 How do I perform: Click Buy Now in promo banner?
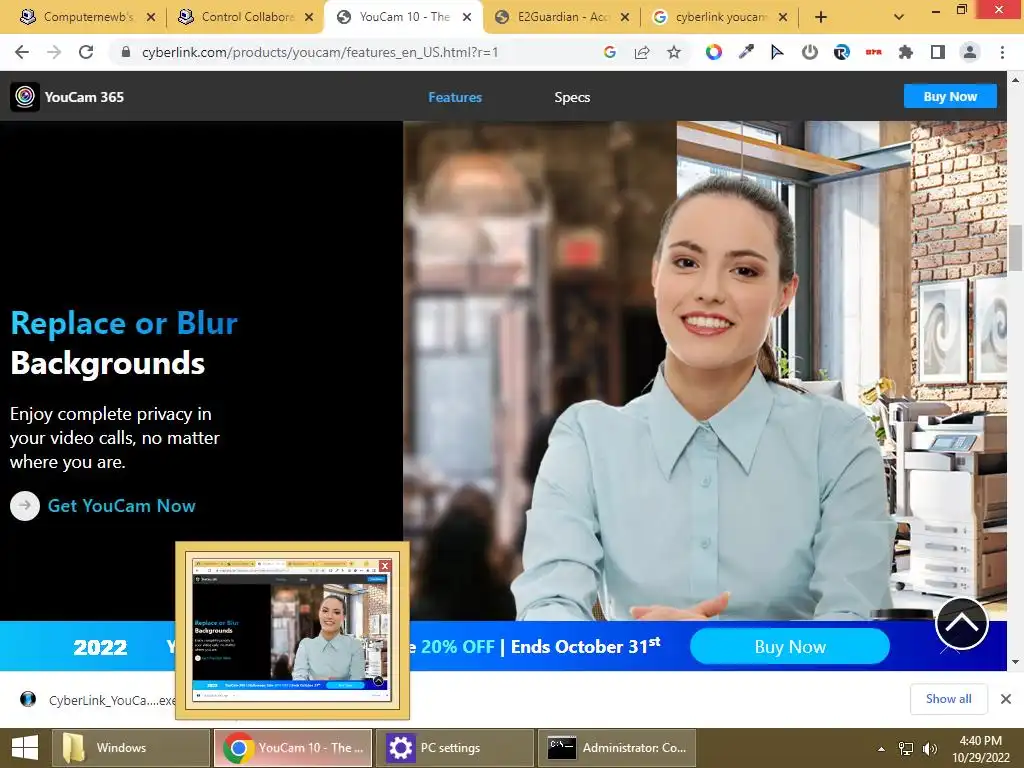click(x=790, y=647)
